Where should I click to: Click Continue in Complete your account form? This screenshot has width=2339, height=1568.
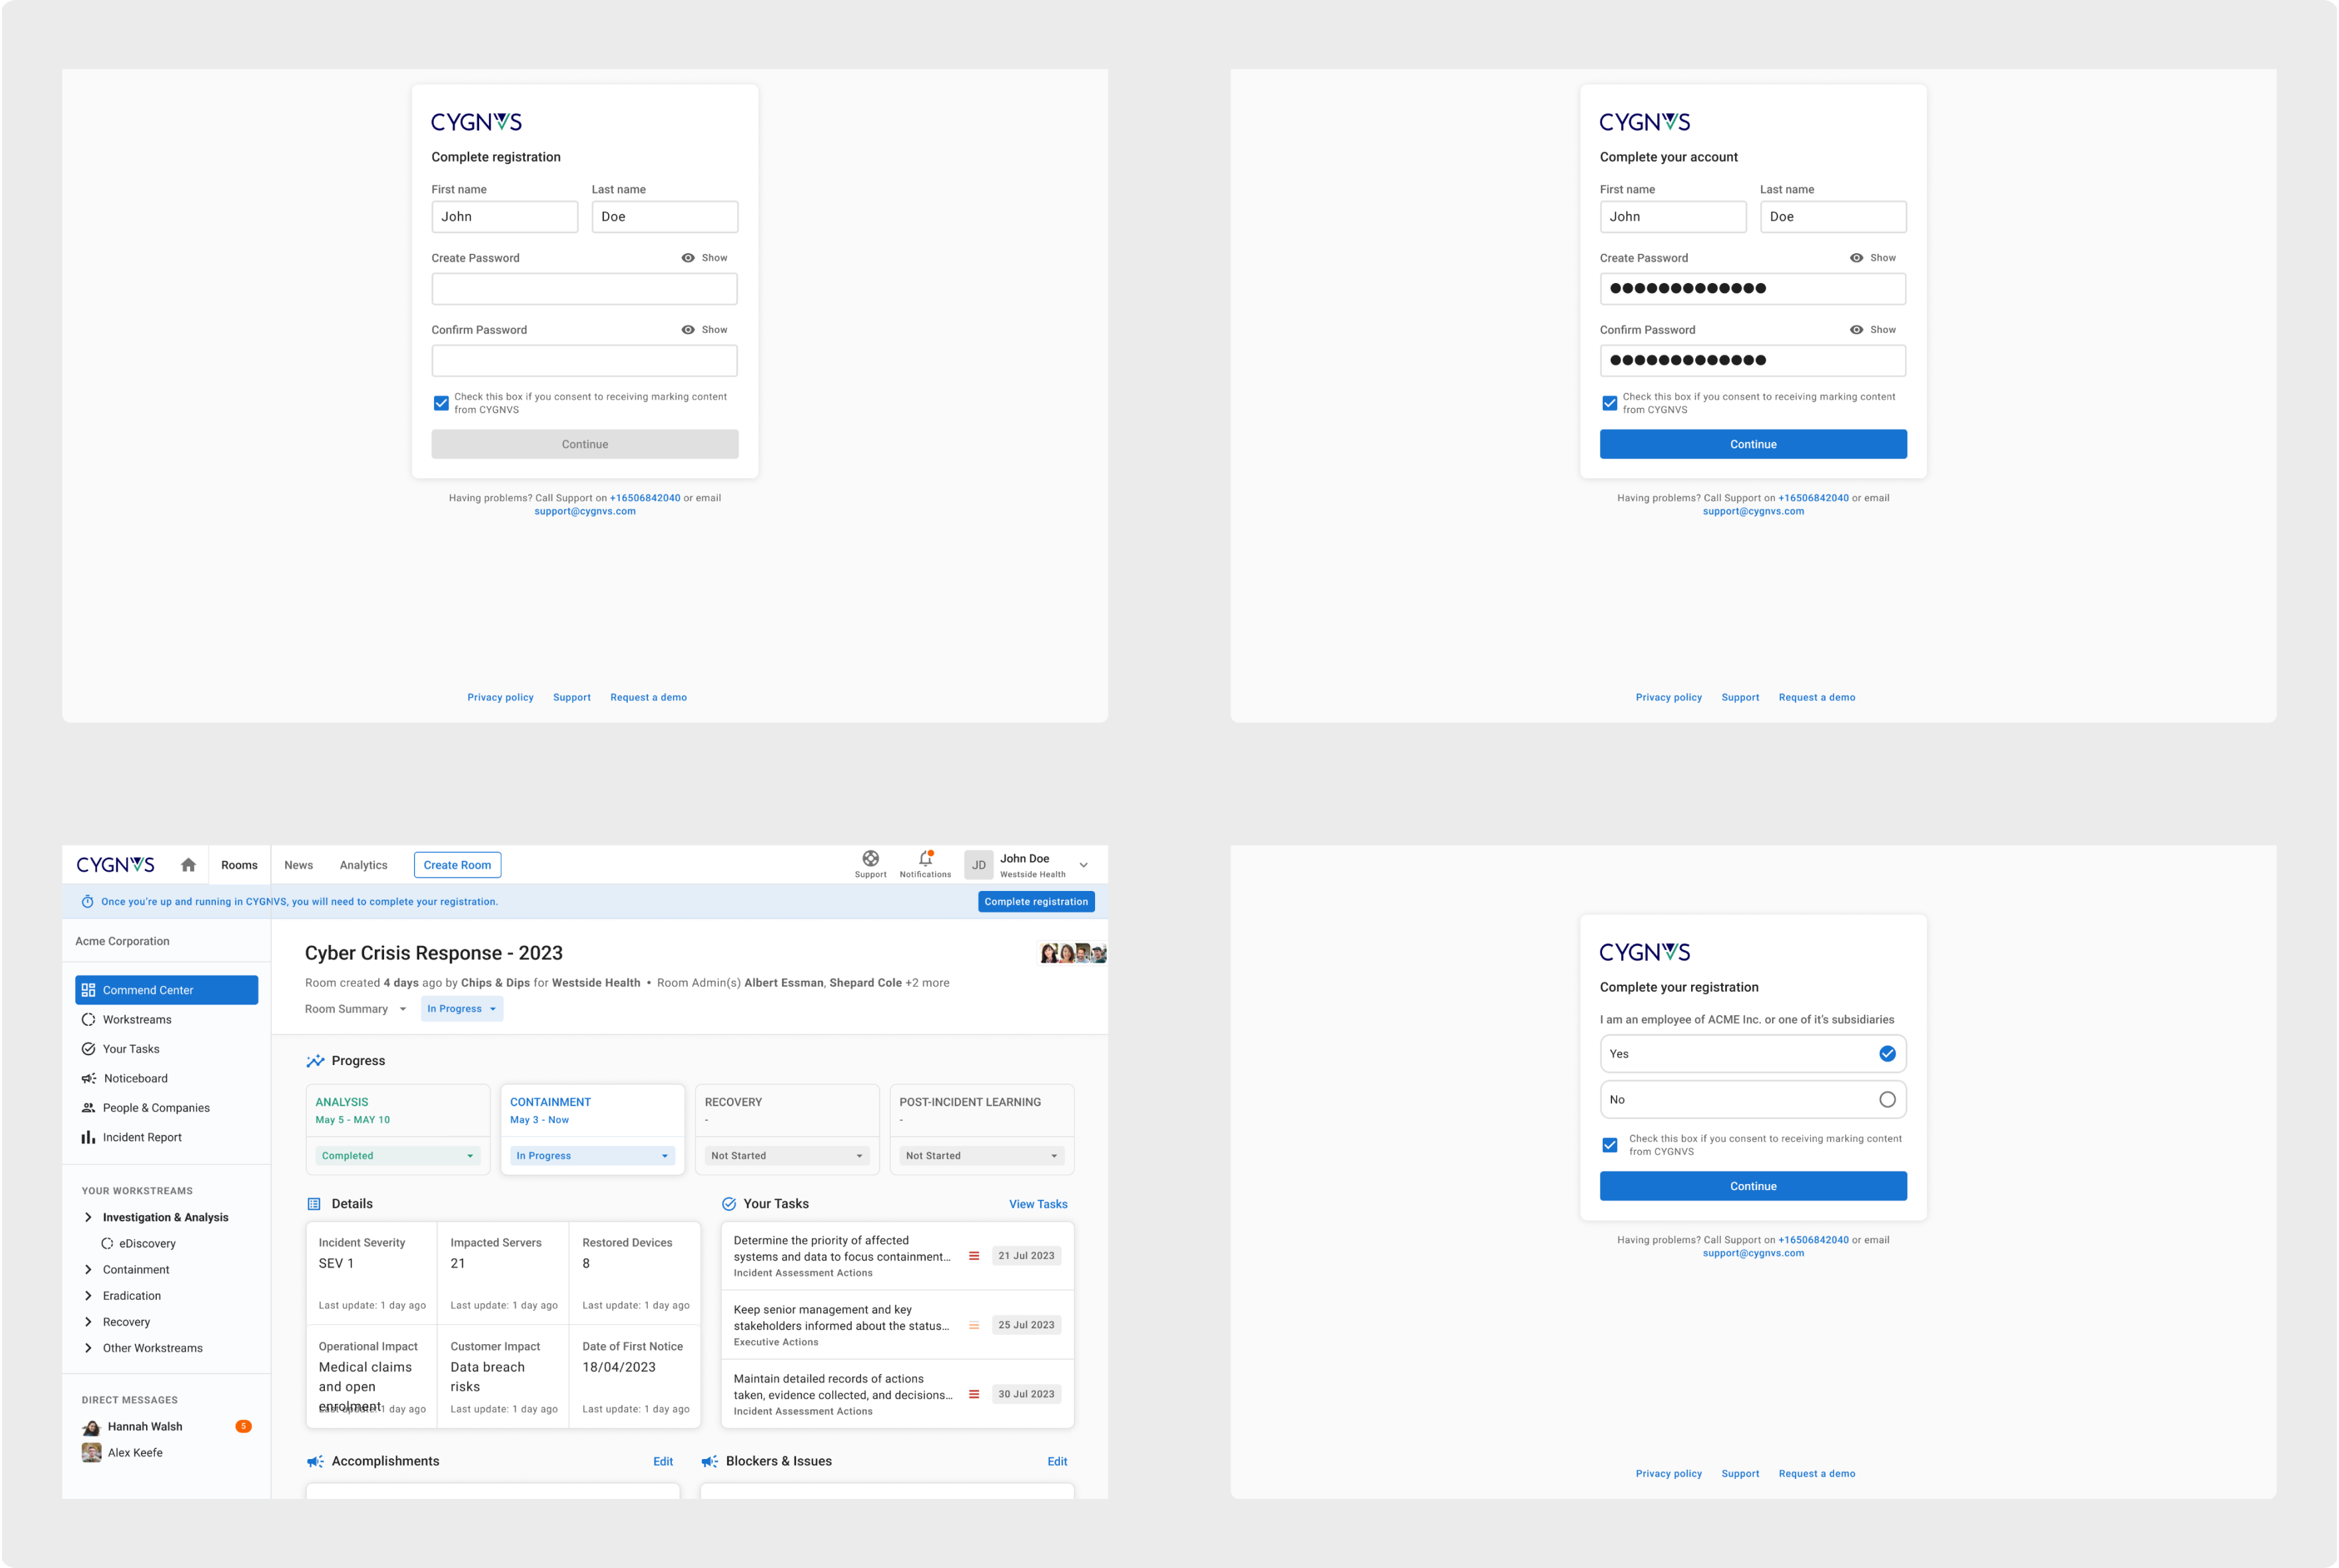click(1752, 444)
